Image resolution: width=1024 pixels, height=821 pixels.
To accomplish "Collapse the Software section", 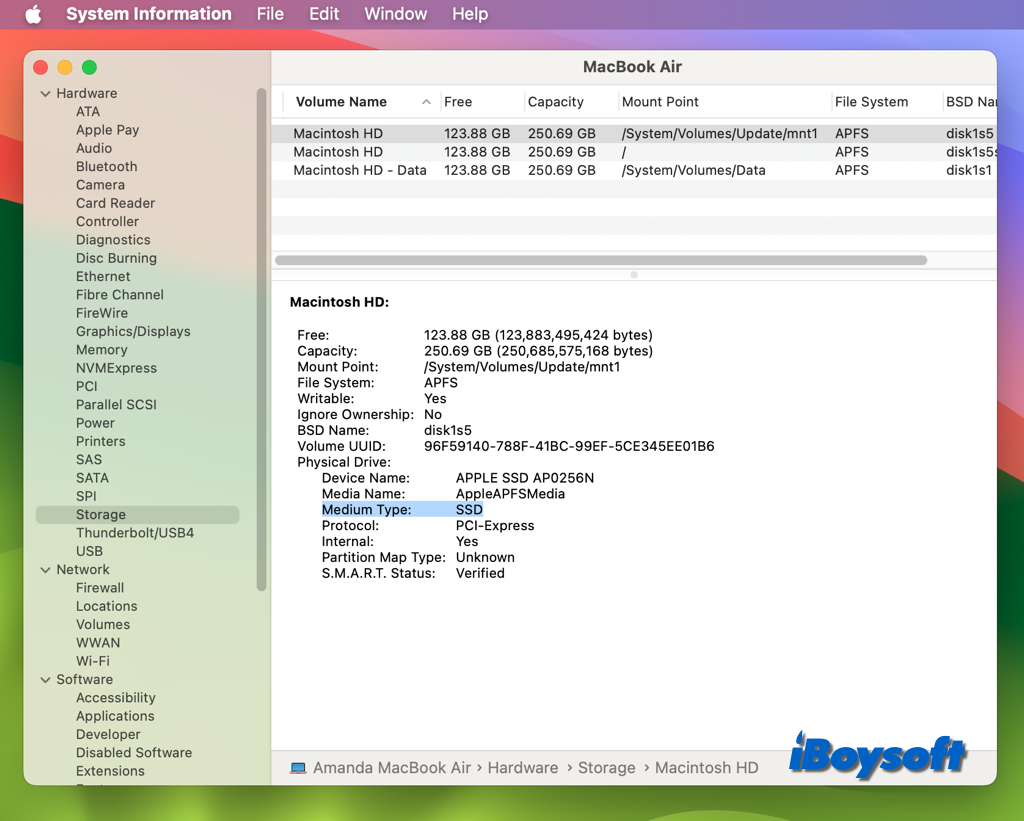I will (x=45, y=680).
